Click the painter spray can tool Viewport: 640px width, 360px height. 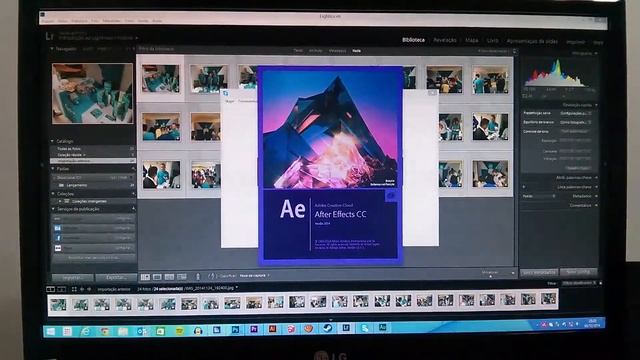click(x=198, y=277)
